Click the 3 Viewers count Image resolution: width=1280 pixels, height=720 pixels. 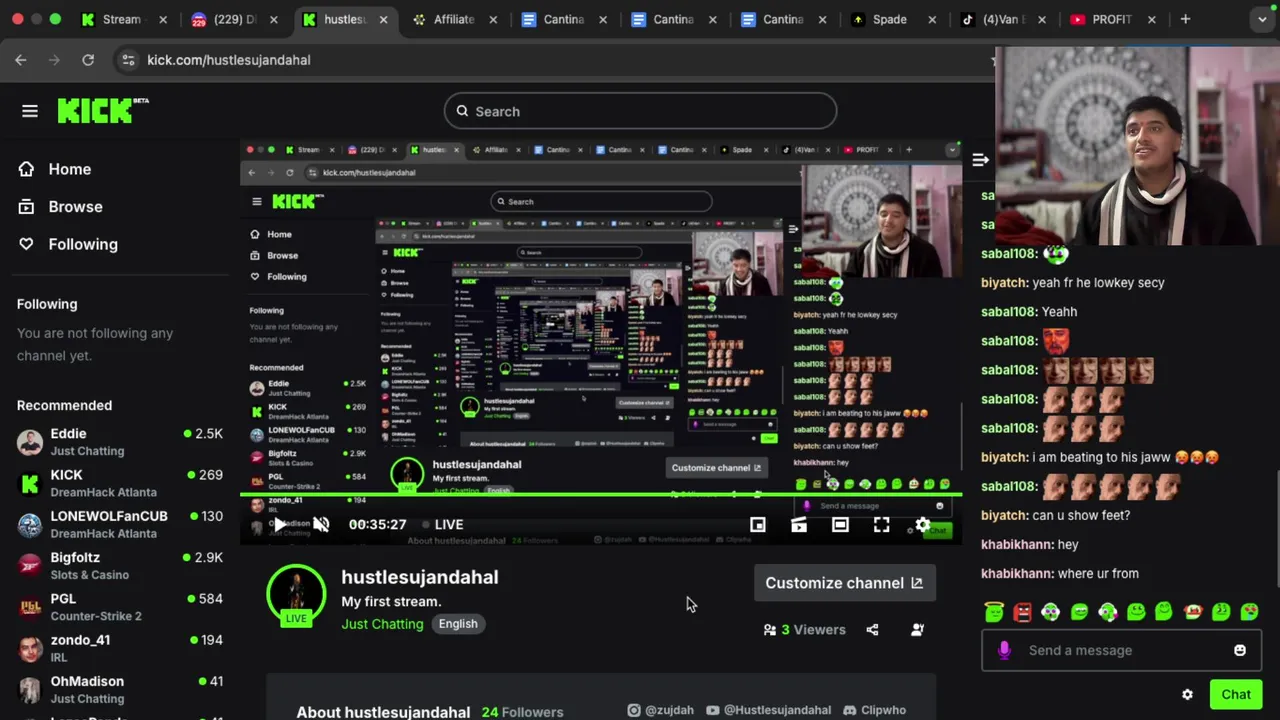click(805, 629)
